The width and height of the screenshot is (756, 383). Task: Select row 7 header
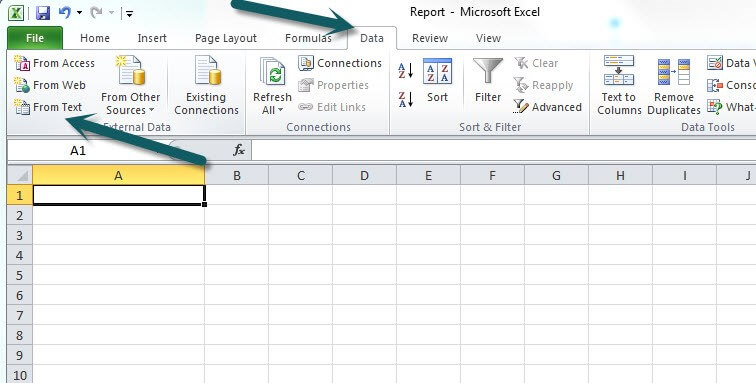20,315
